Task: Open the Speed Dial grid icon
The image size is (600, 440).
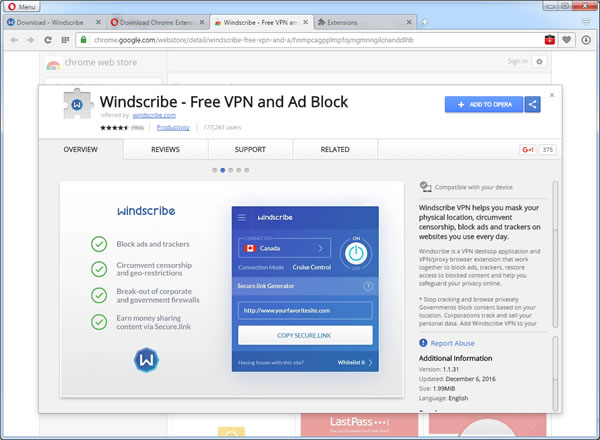Action: [x=65, y=40]
